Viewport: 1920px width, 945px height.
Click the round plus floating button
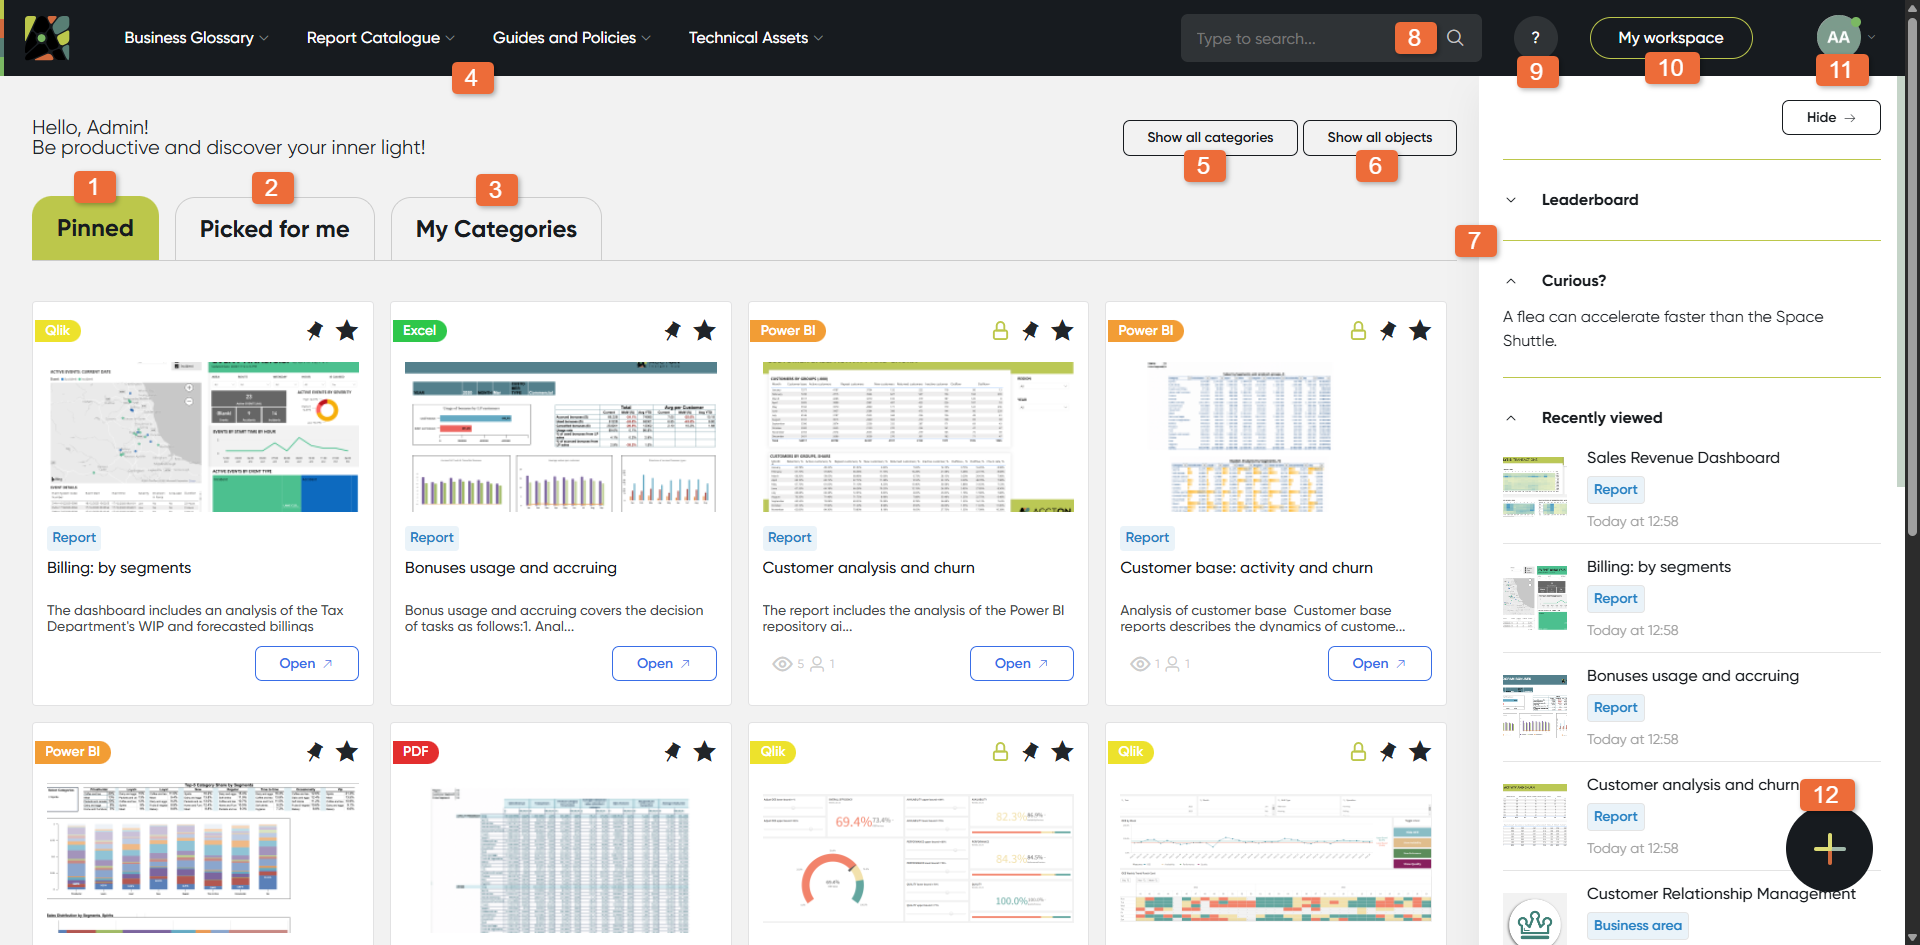[1828, 849]
